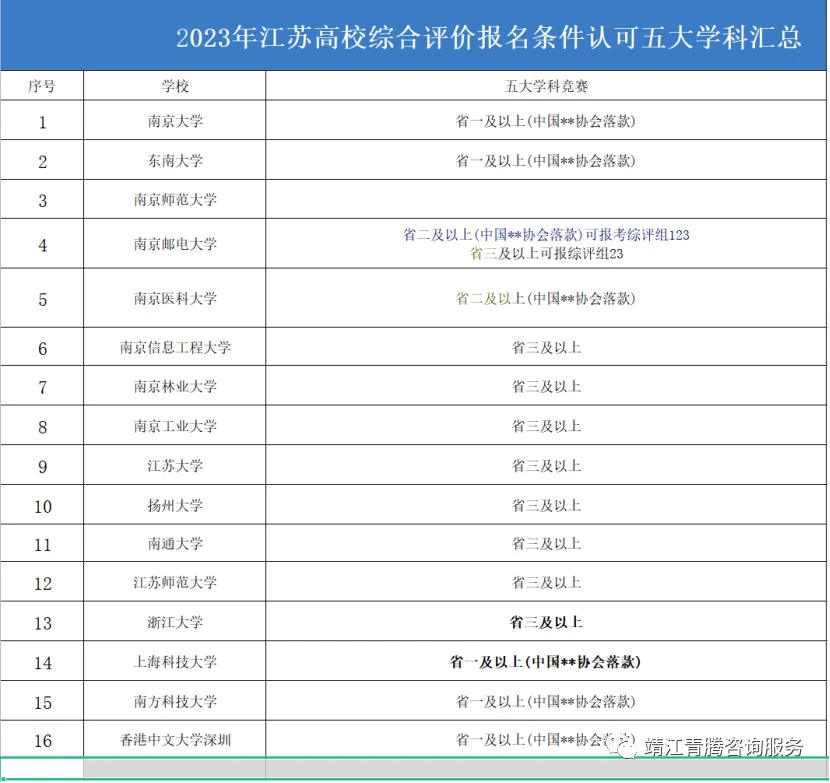Click serial number 16 cell

(x=42, y=740)
